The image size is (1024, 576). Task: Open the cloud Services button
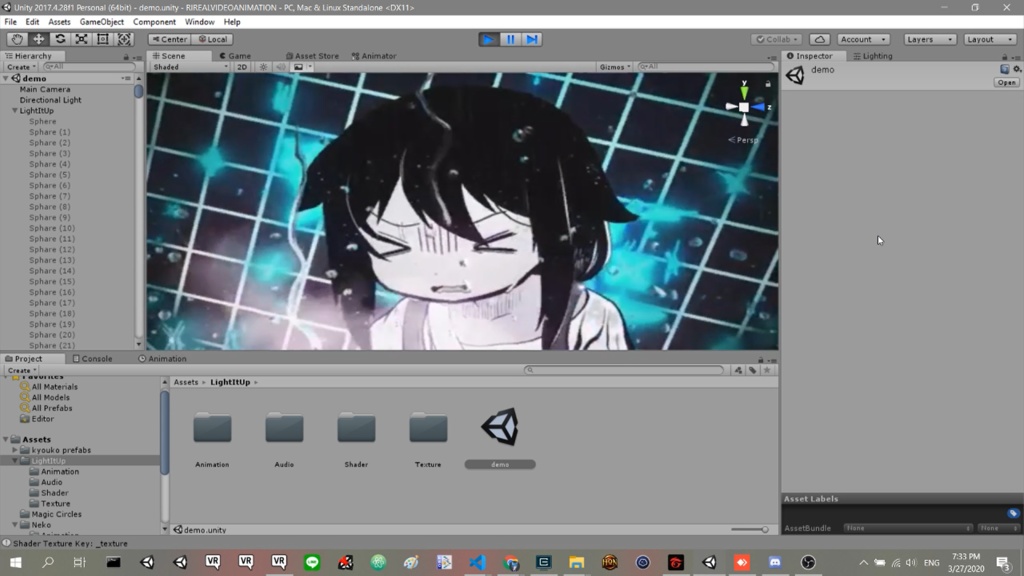coord(820,39)
